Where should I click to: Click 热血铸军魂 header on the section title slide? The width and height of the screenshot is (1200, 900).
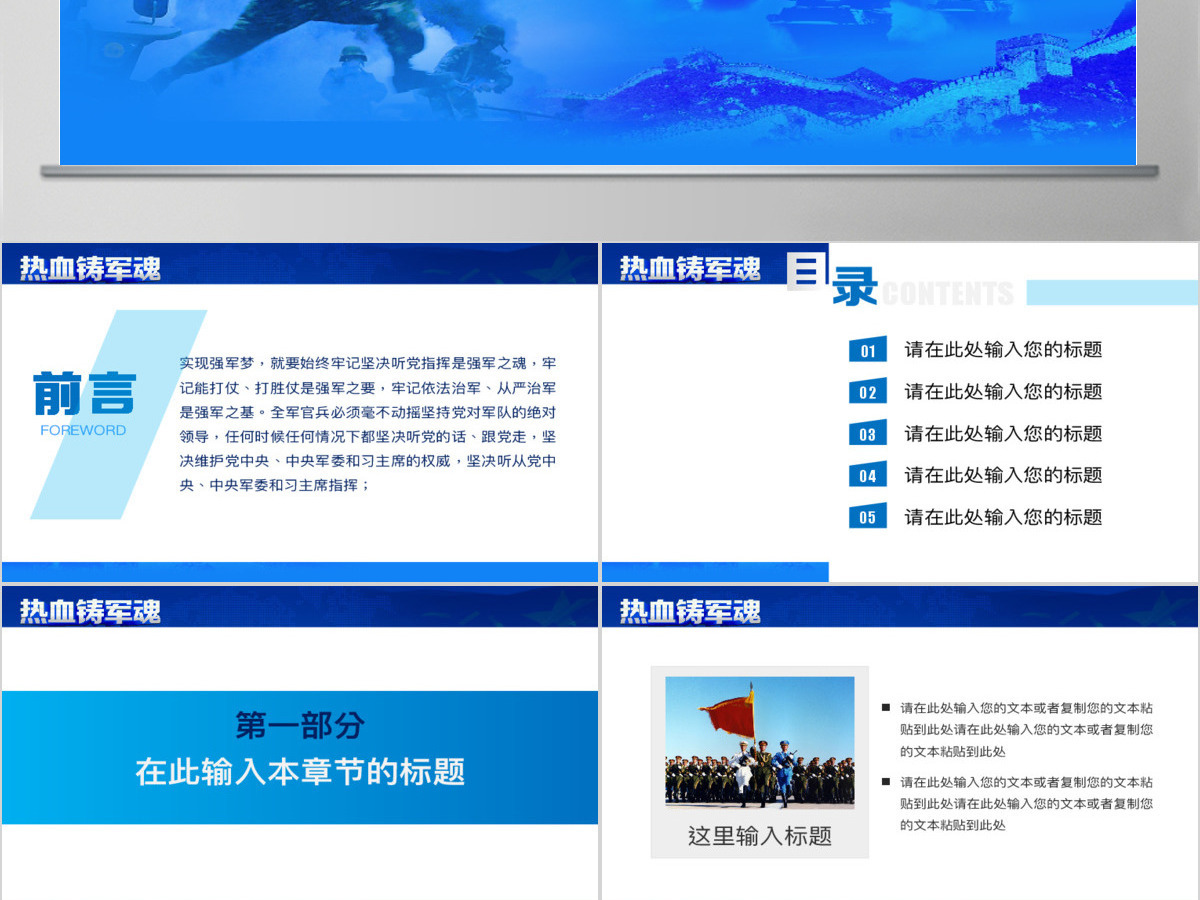90,611
